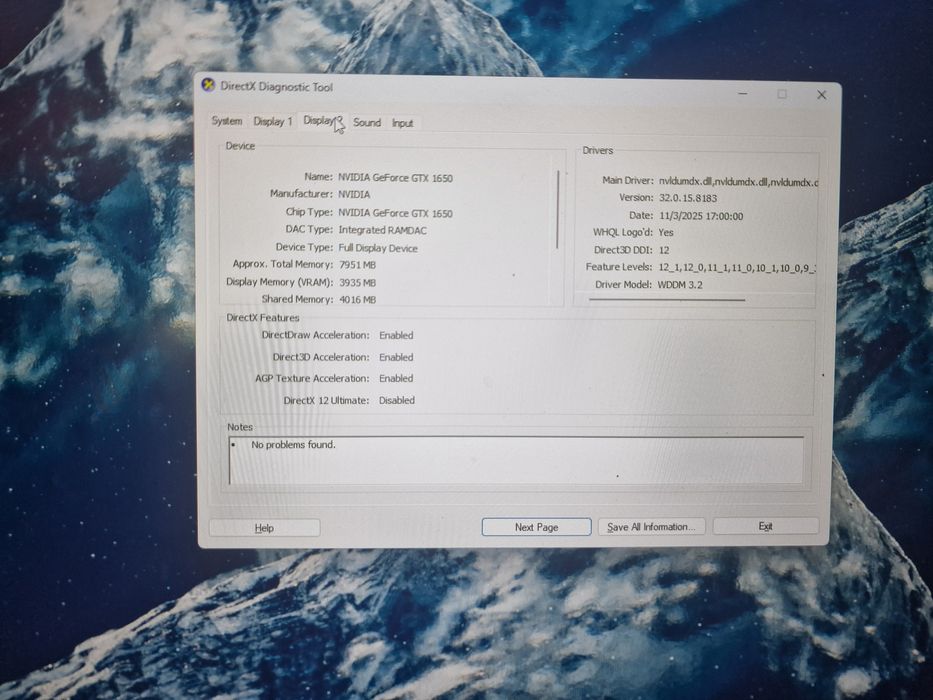This screenshot has height=700, width=933.
Task: Click the DirectX Diagnostic Tool title text
Action: pyautogui.click(x=277, y=87)
